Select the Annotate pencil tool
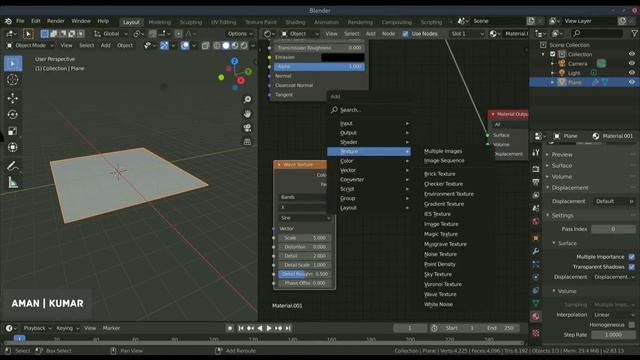The width and height of the screenshot is (640, 360). [13, 166]
